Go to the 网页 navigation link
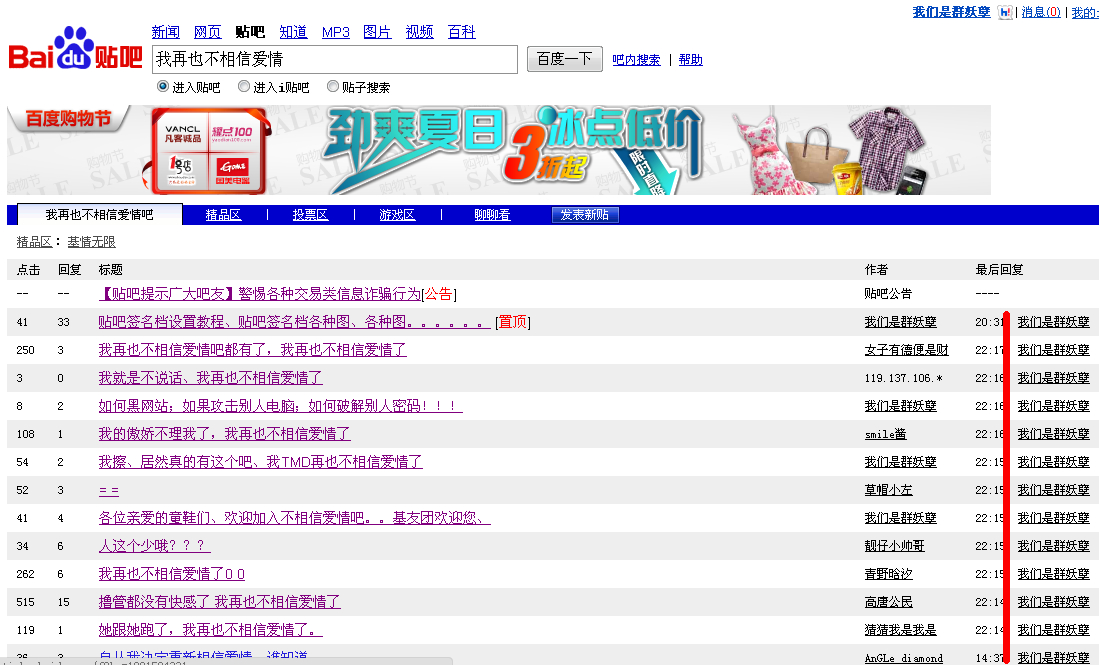This screenshot has height=665, width=1099. (x=207, y=32)
